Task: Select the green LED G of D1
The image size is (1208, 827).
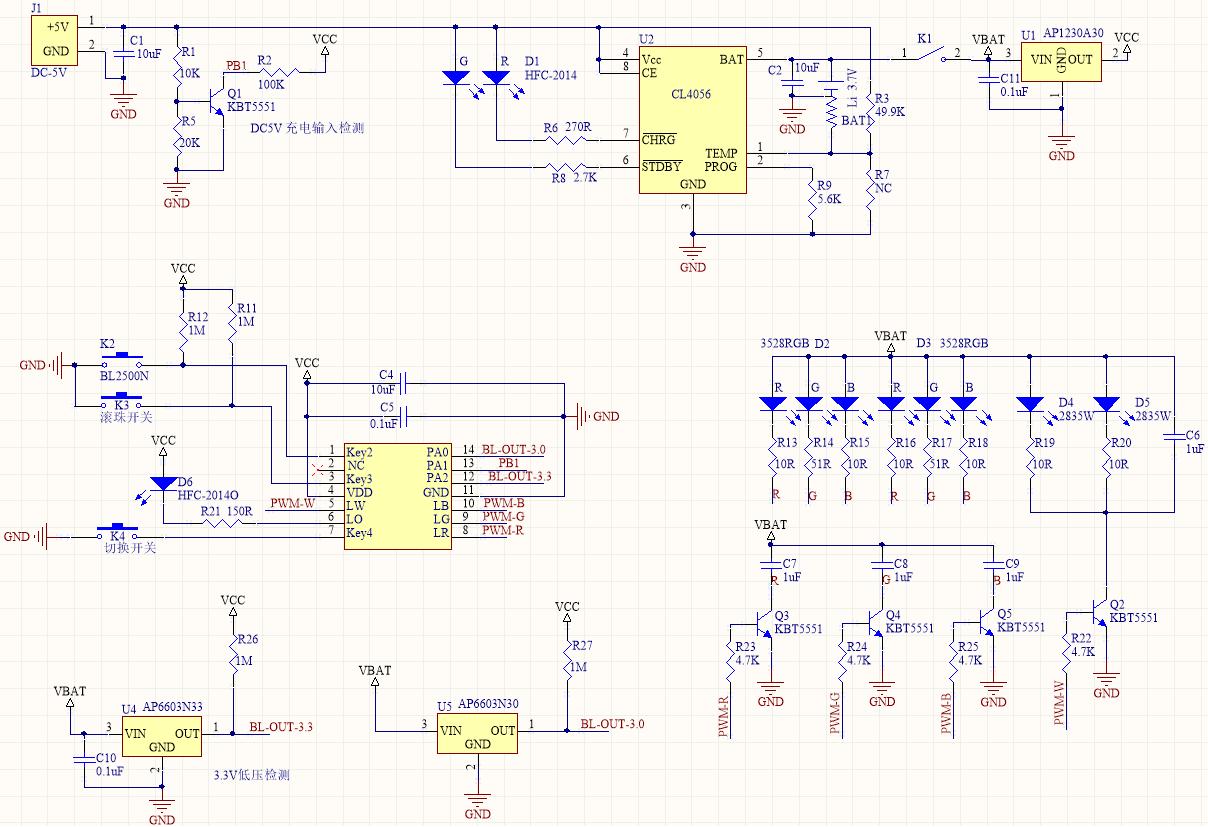Action: tap(457, 79)
